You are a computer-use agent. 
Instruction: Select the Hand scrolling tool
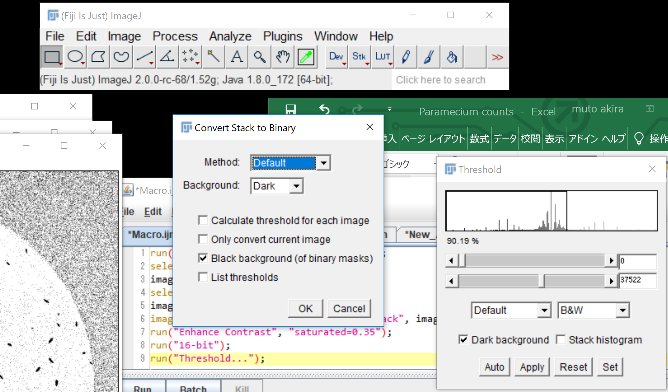[x=282, y=57]
